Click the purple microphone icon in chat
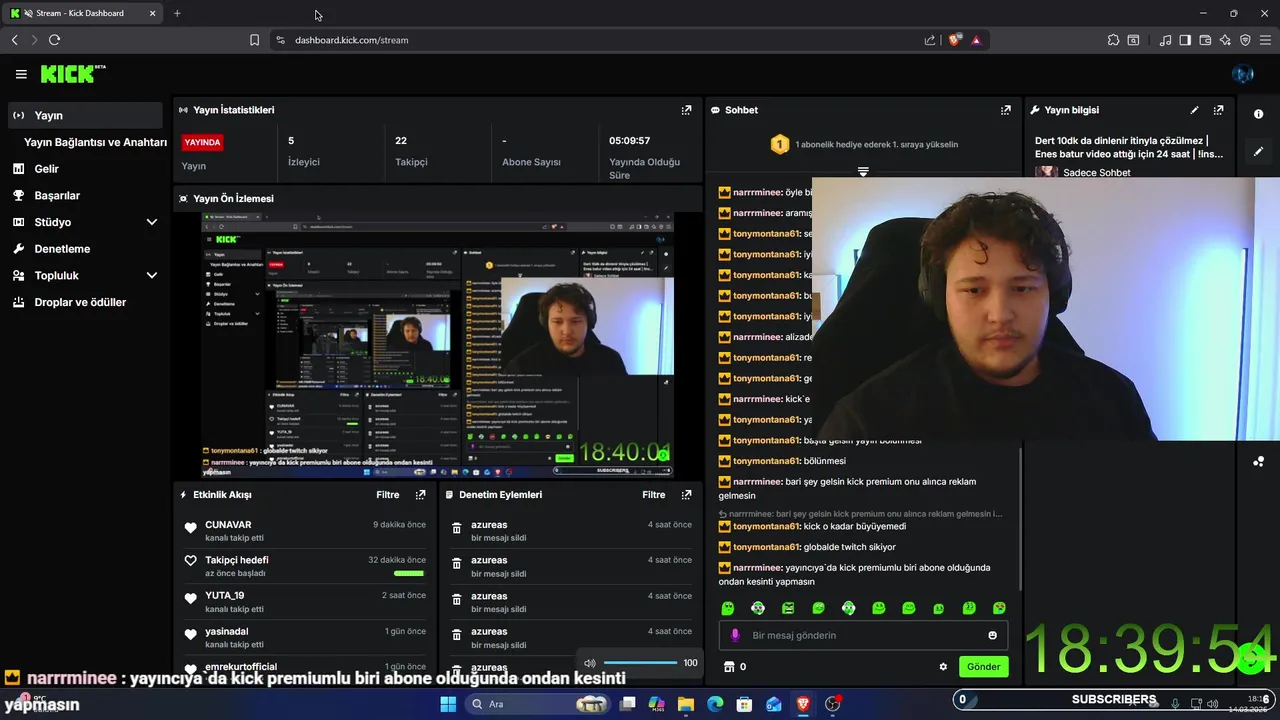 pos(735,635)
